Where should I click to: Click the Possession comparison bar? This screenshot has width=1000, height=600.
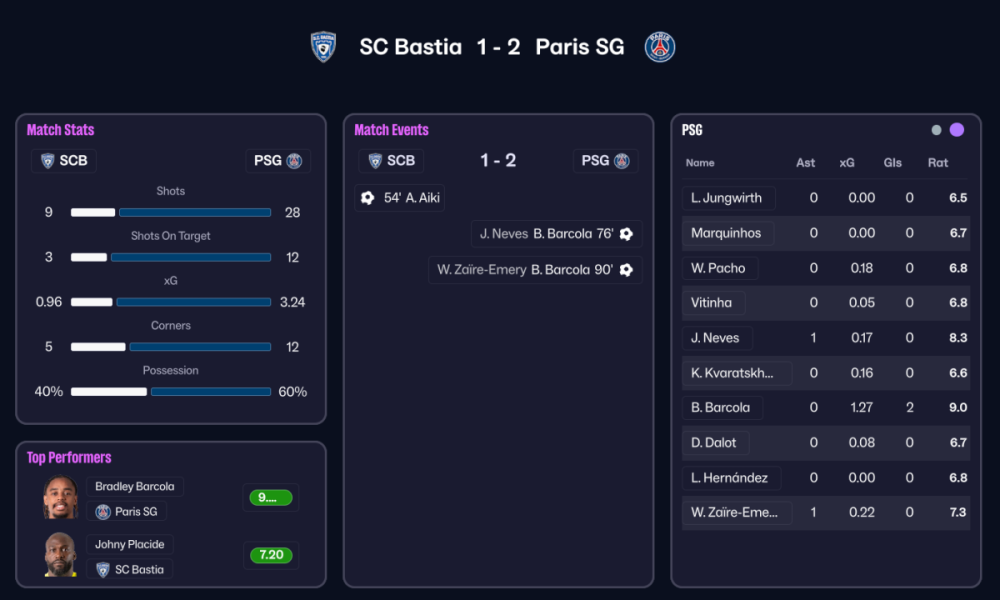(x=171, y=392)
